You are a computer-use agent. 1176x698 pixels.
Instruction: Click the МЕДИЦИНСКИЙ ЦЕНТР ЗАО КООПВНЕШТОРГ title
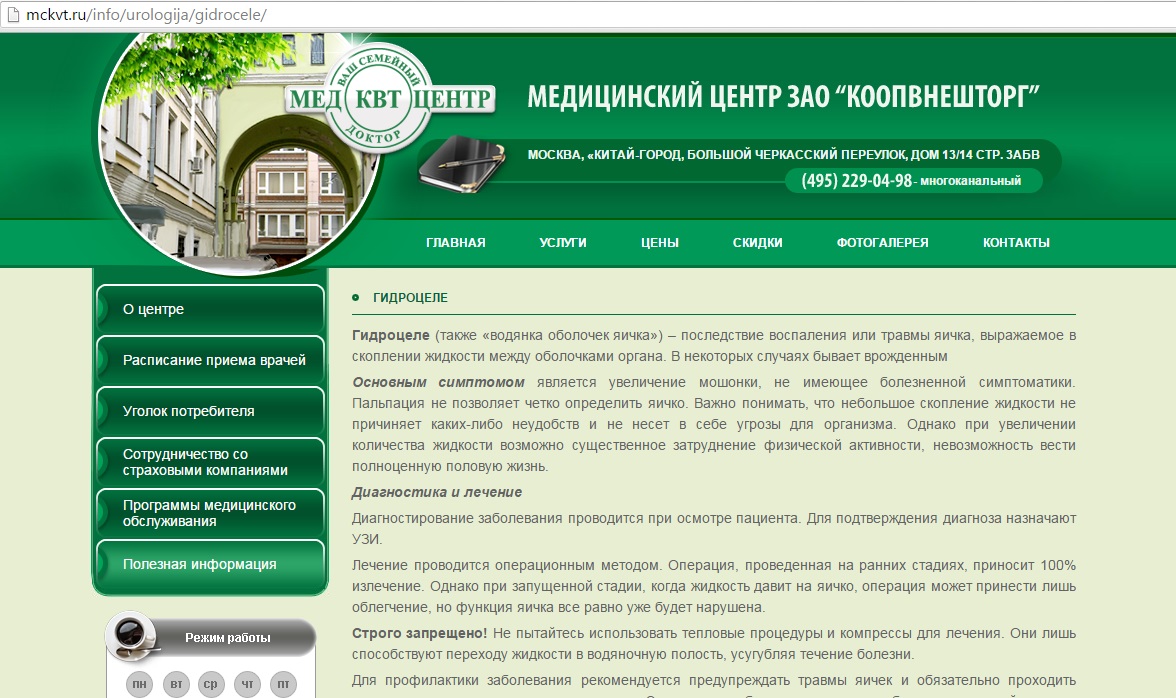click(784, 97)
